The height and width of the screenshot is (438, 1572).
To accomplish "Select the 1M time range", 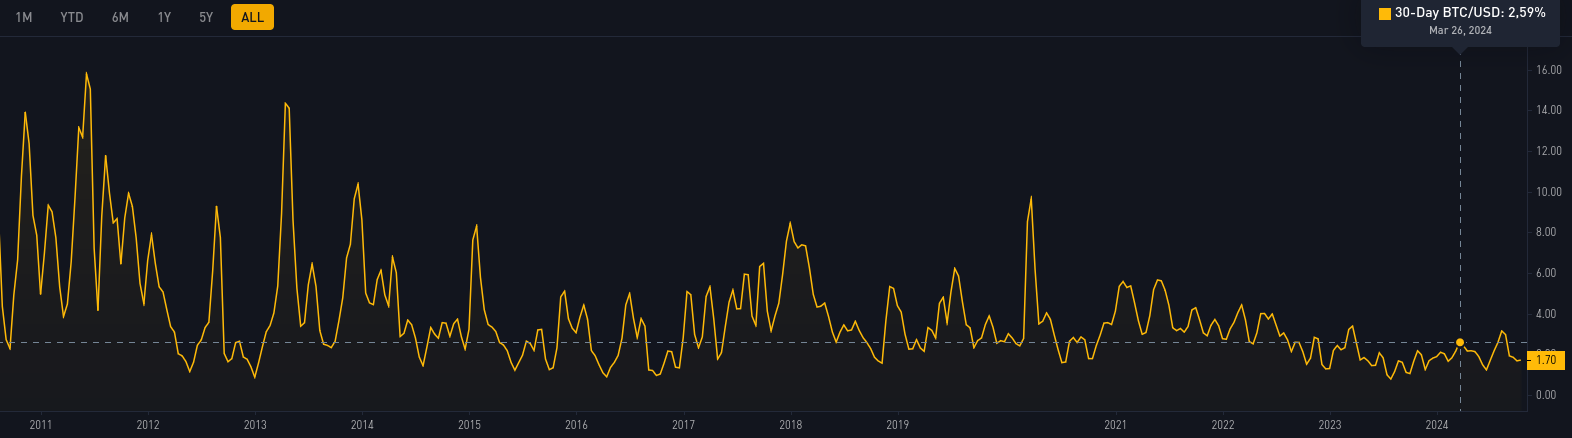I will pos(24,17).
